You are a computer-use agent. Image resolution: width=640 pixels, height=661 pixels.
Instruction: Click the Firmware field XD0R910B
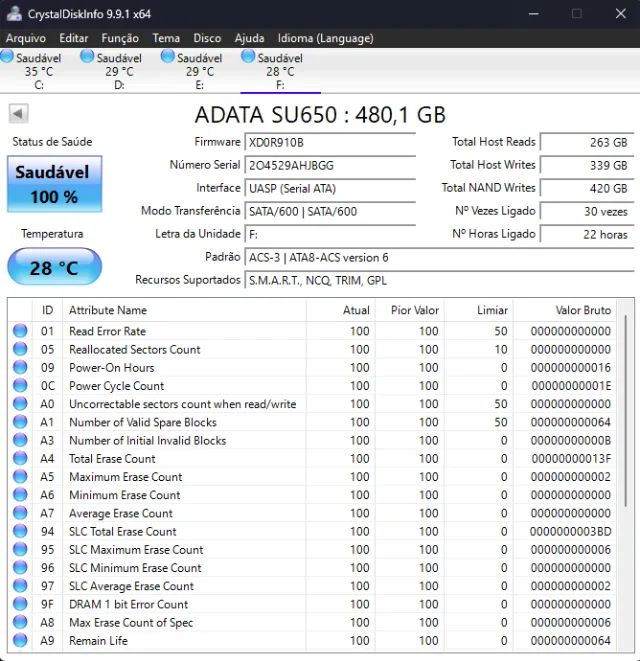[x=330, y=142]
